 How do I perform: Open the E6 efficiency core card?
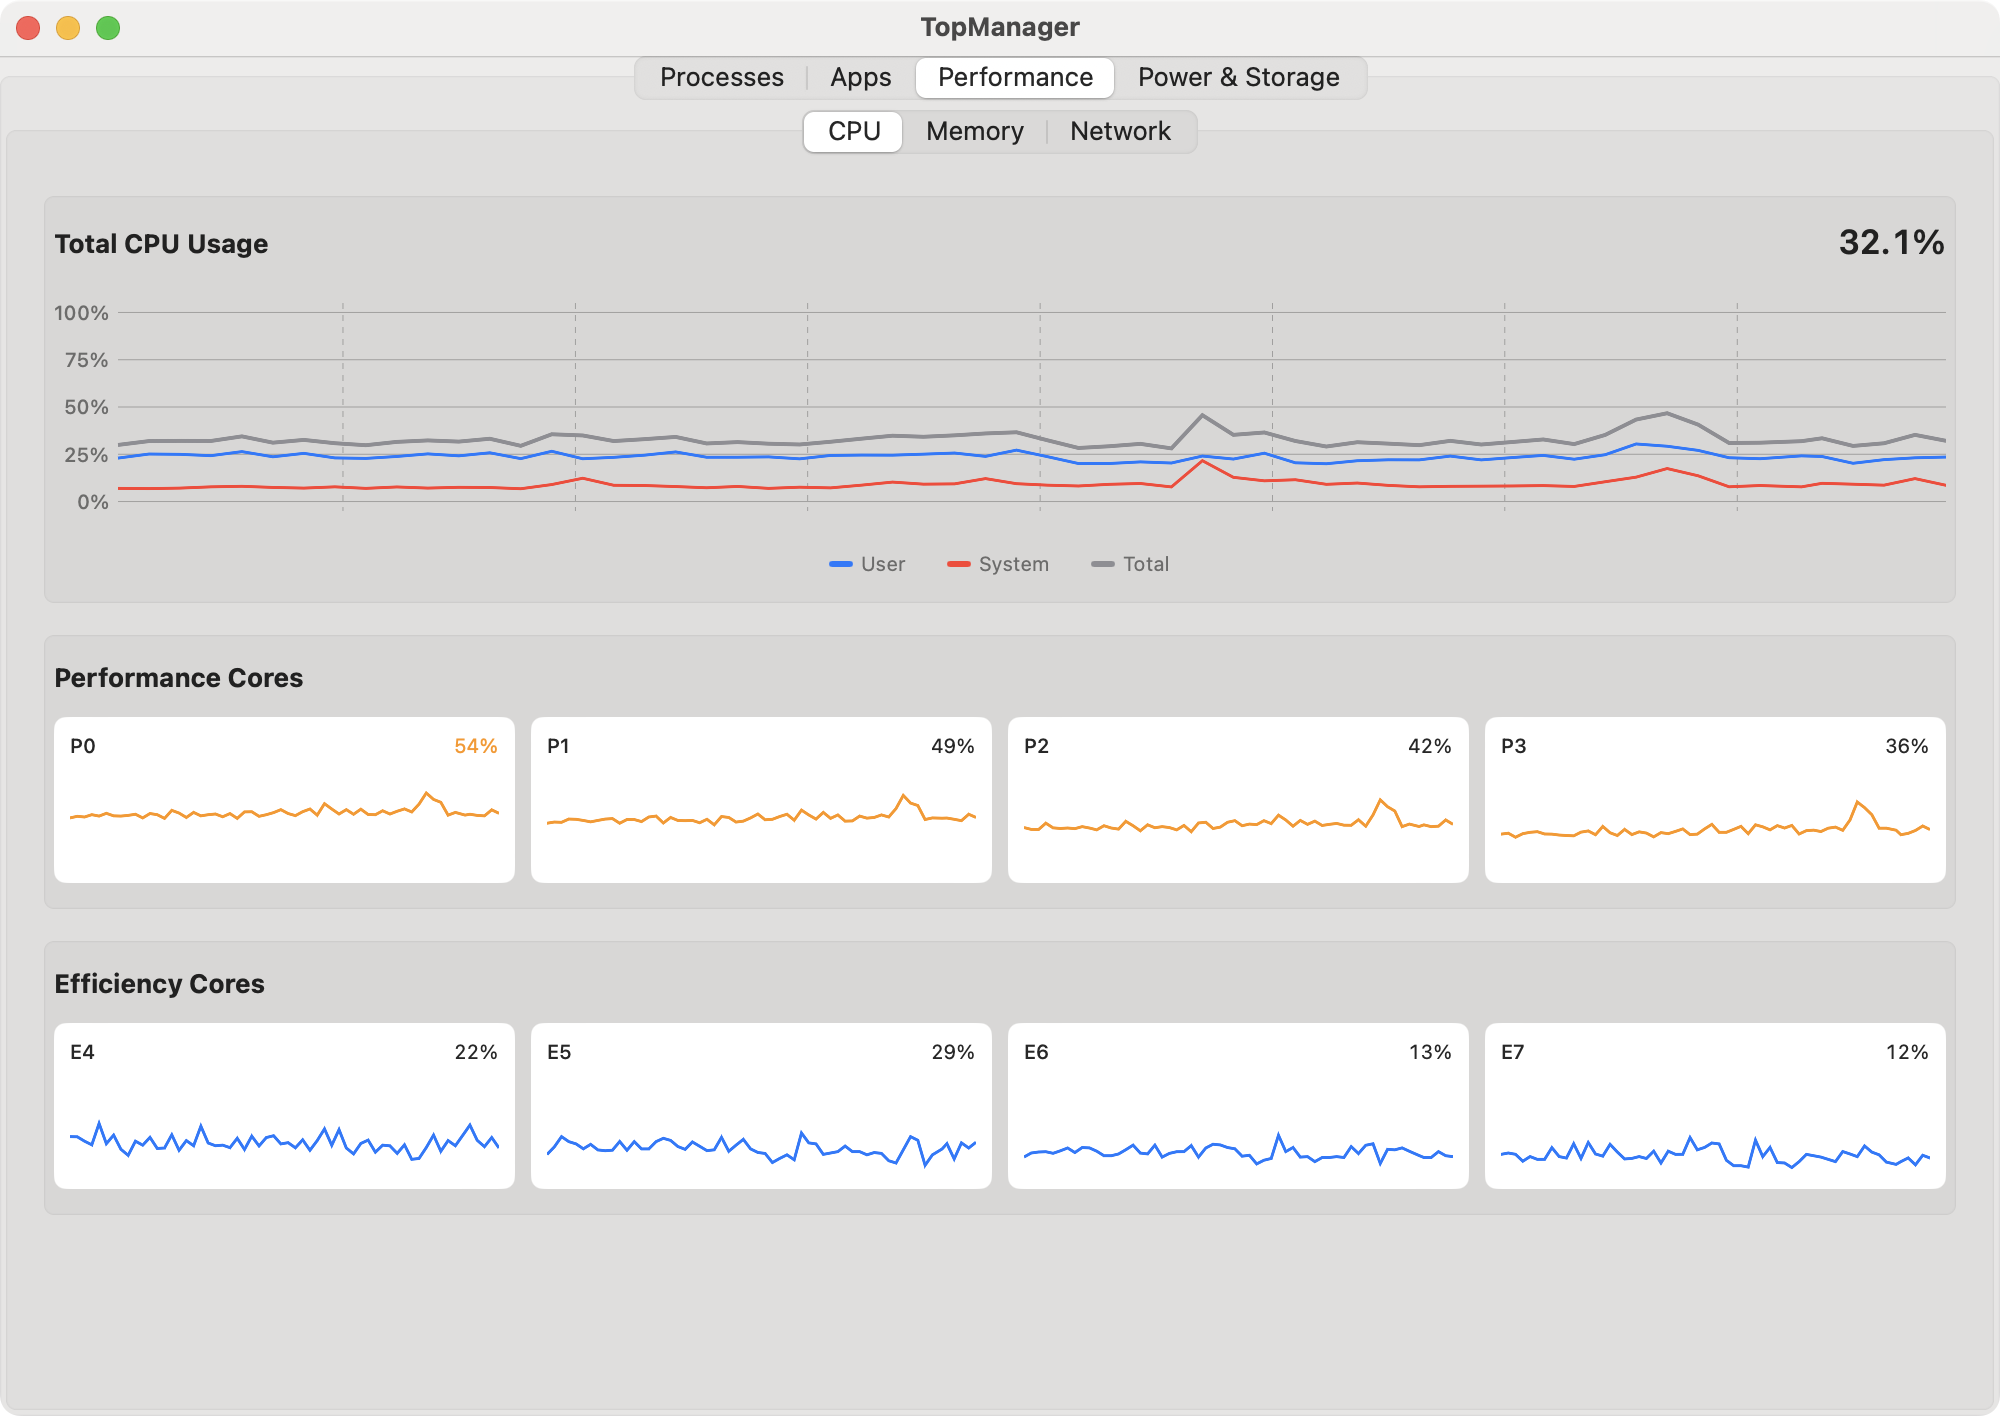tap(1238, 1105)
